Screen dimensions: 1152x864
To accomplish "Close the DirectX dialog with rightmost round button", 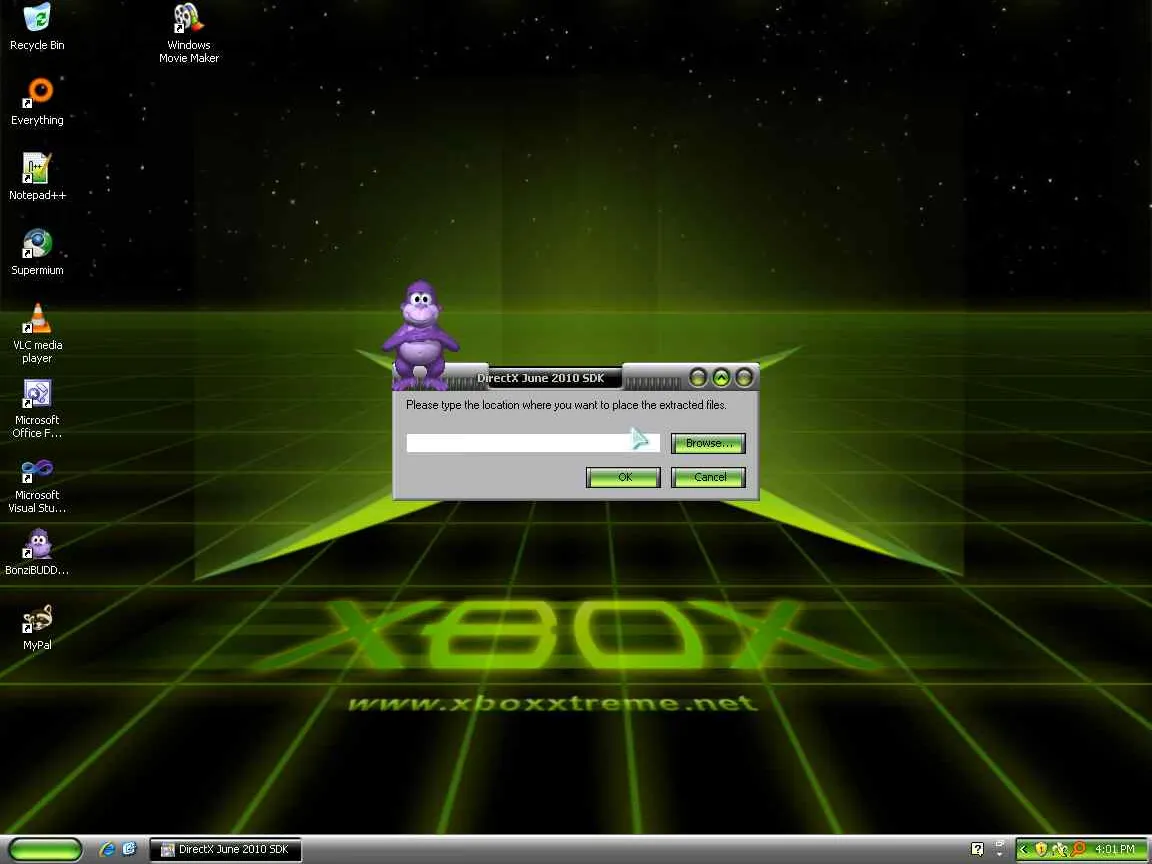I will pyautogui.click(x=744, y=378).
